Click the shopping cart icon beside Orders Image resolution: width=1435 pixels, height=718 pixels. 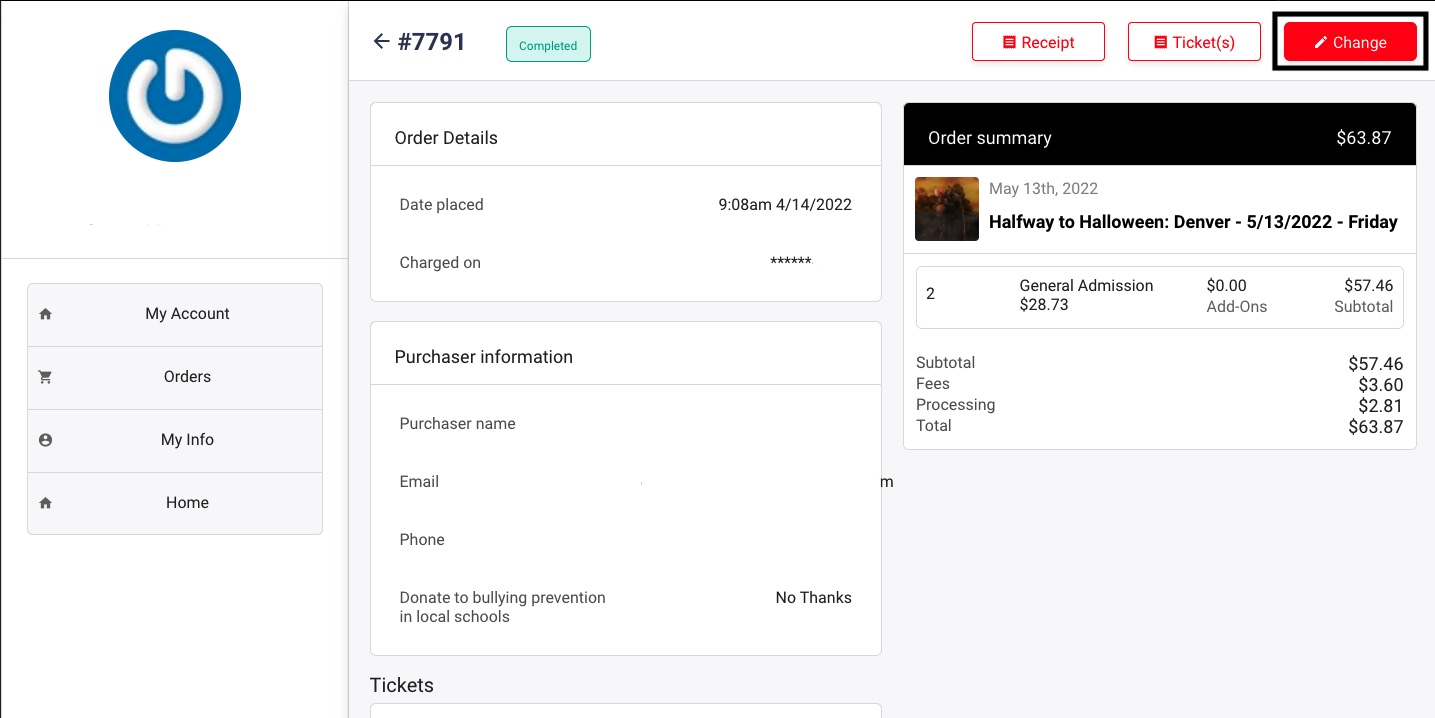[45, 377]
